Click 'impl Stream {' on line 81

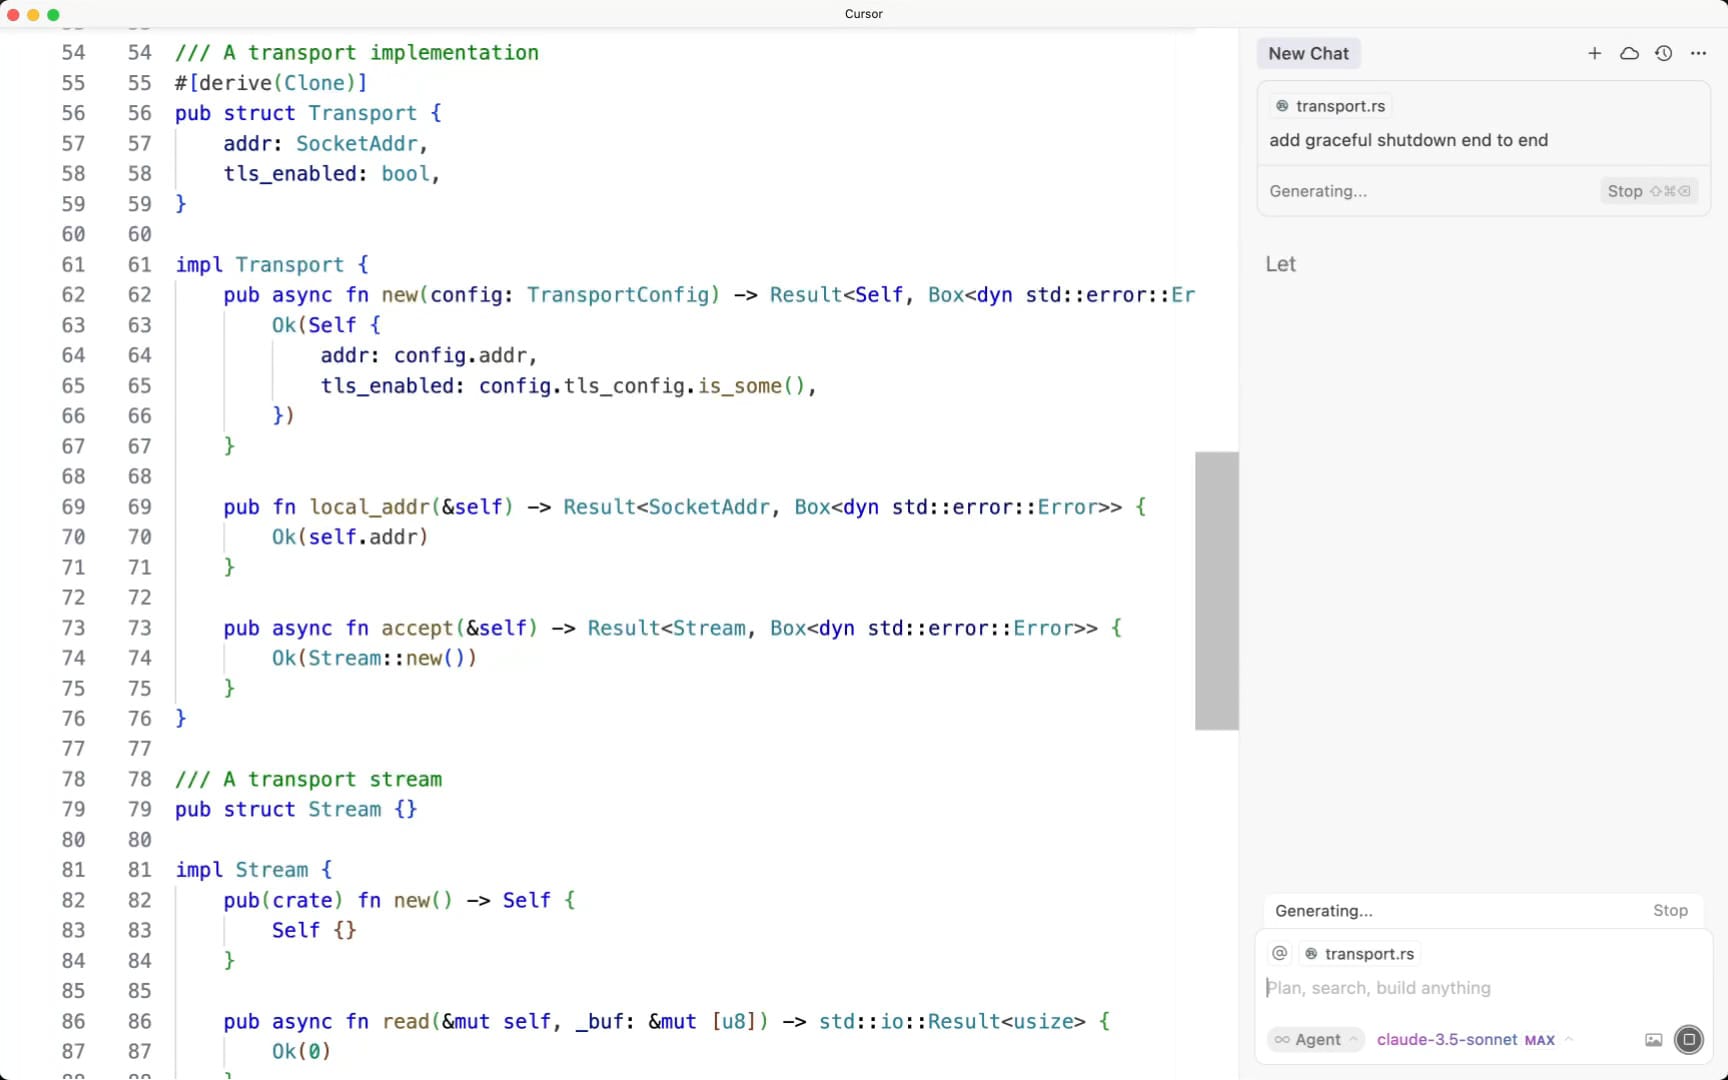[253, 870]
